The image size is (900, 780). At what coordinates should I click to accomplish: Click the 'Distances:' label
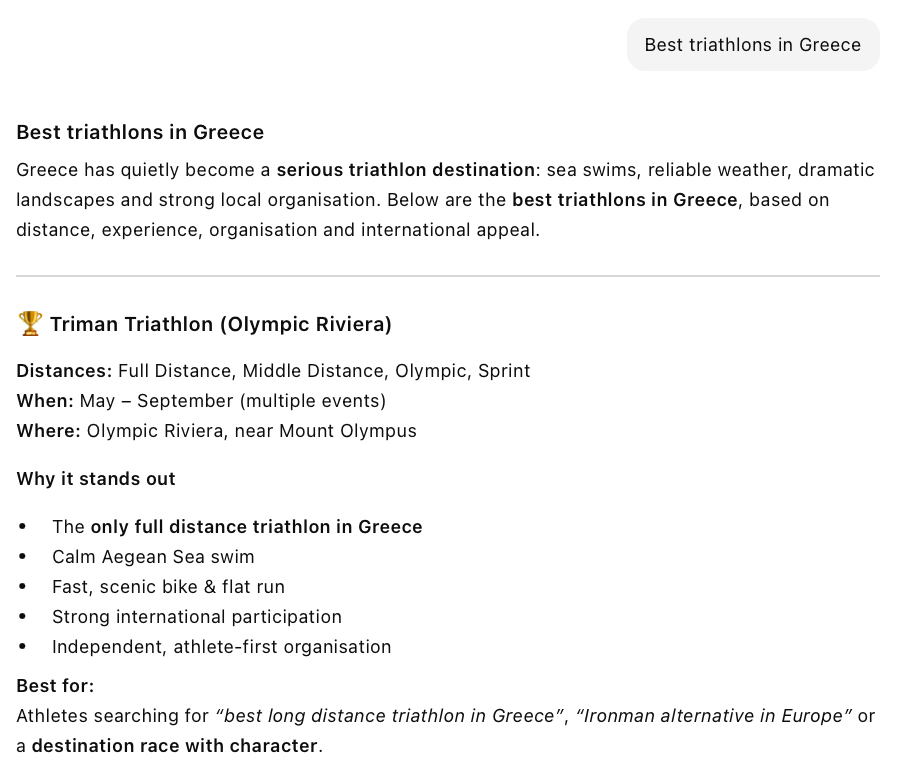pyautogui.click(x=64, y=371)
